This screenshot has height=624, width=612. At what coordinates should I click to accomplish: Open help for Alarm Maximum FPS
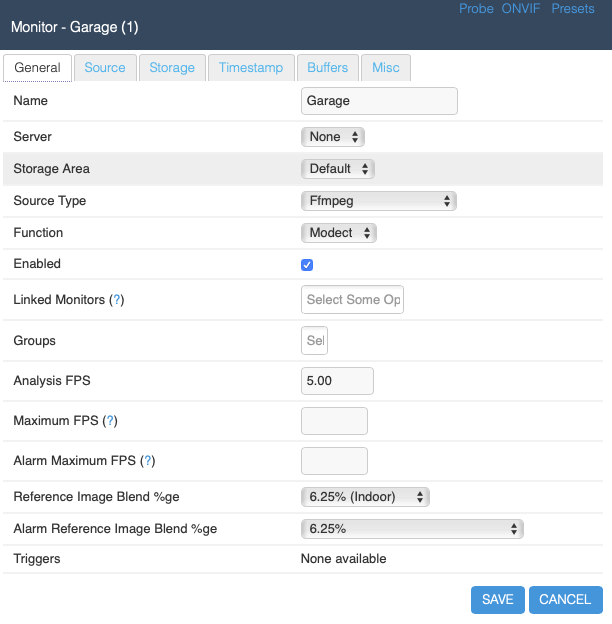148,460
